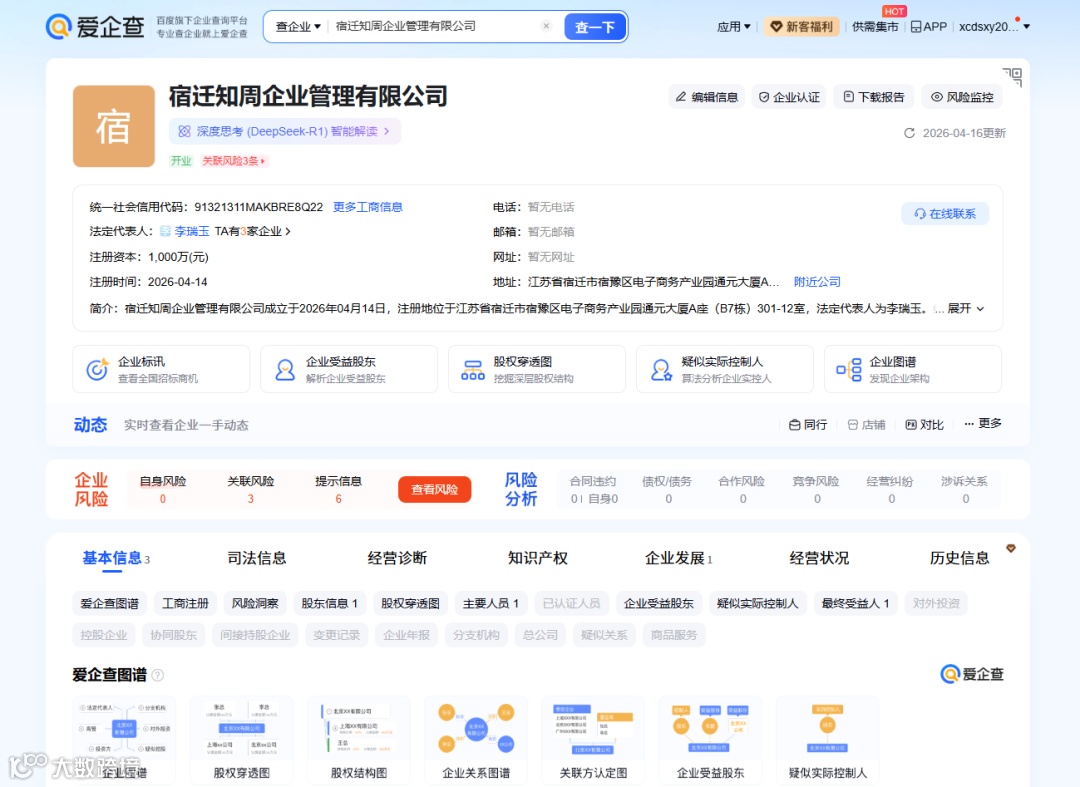Click the orange 宿 company avatar
Viewport: 1080px width, 787px height.
pos(114,126)
